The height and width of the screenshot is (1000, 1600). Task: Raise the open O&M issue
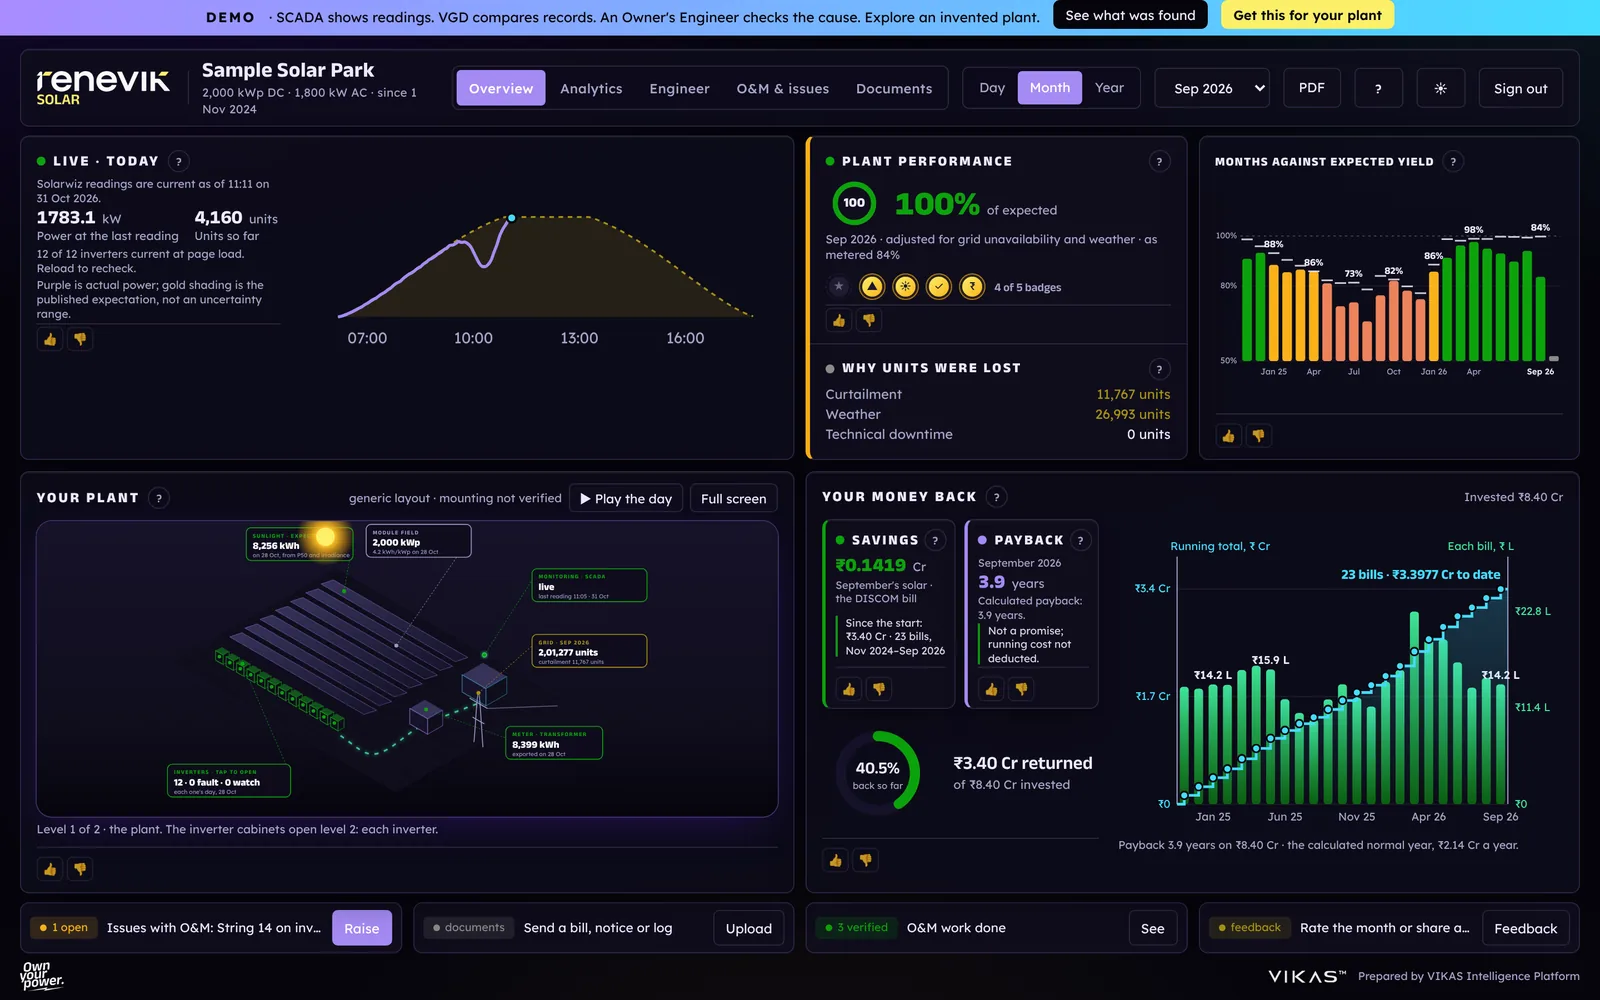tap(361, 928)
